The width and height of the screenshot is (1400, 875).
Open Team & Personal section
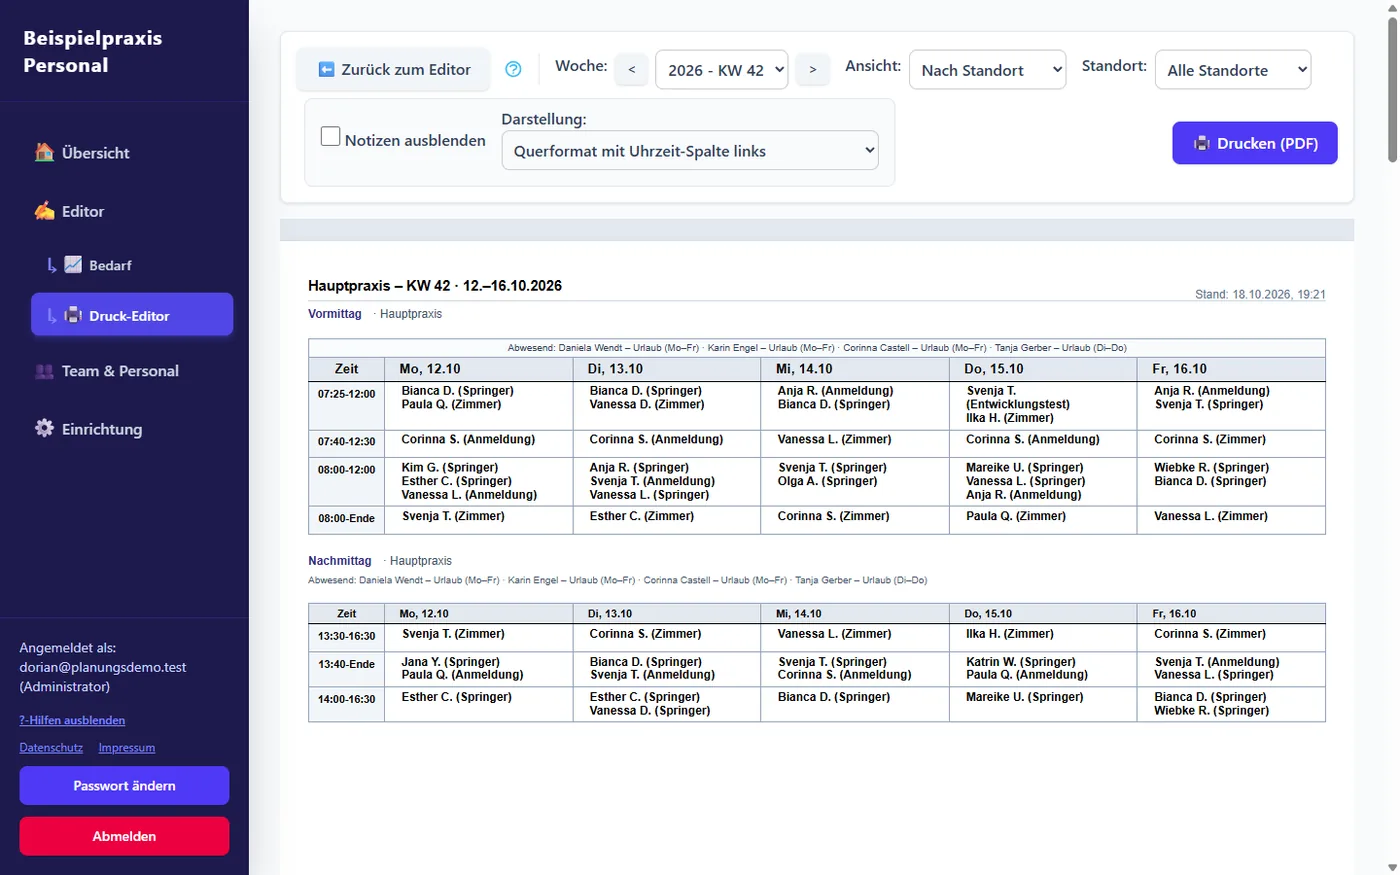click(x=132, y=371)
